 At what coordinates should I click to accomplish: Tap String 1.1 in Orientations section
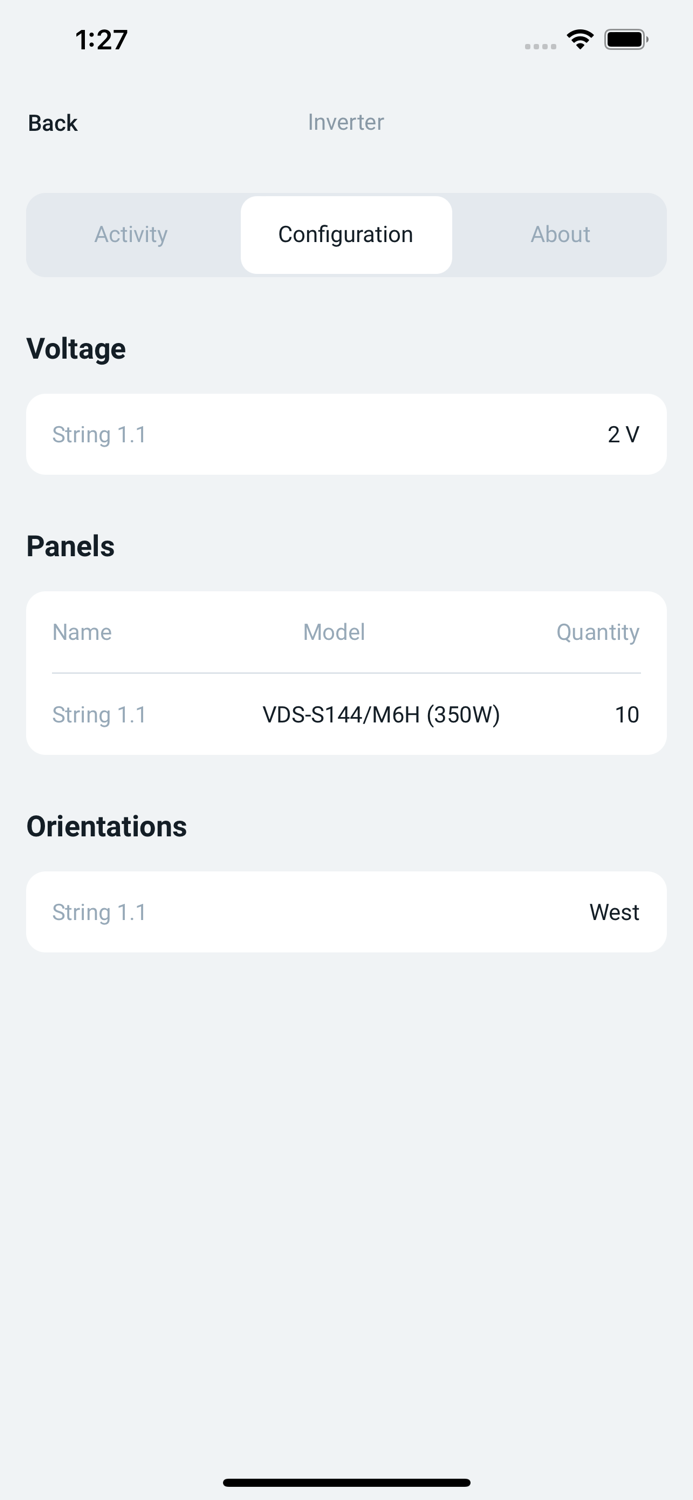click(99, 912)
